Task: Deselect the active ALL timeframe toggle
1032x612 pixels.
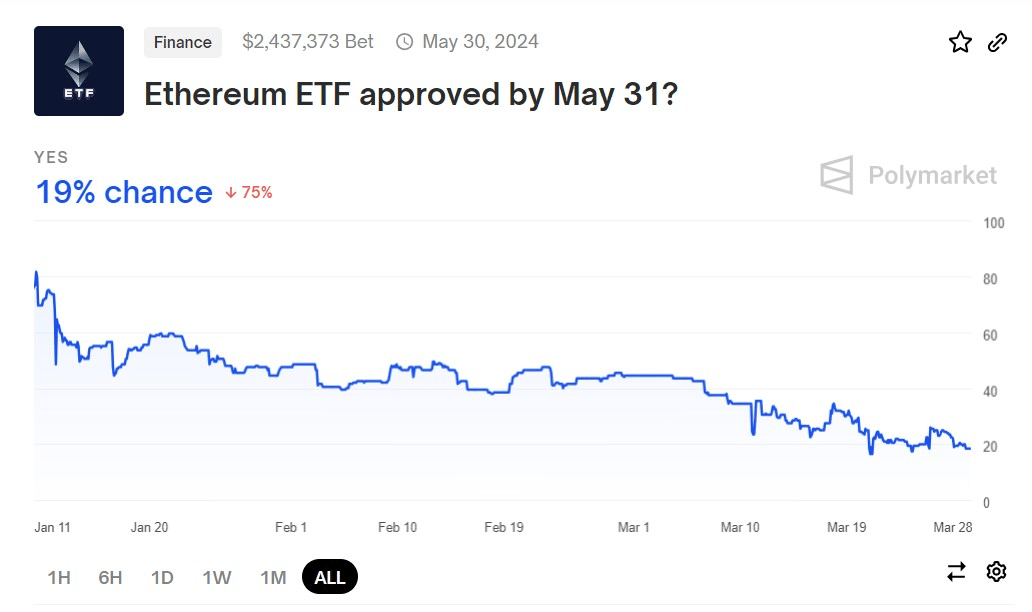Action: (330, 576)
